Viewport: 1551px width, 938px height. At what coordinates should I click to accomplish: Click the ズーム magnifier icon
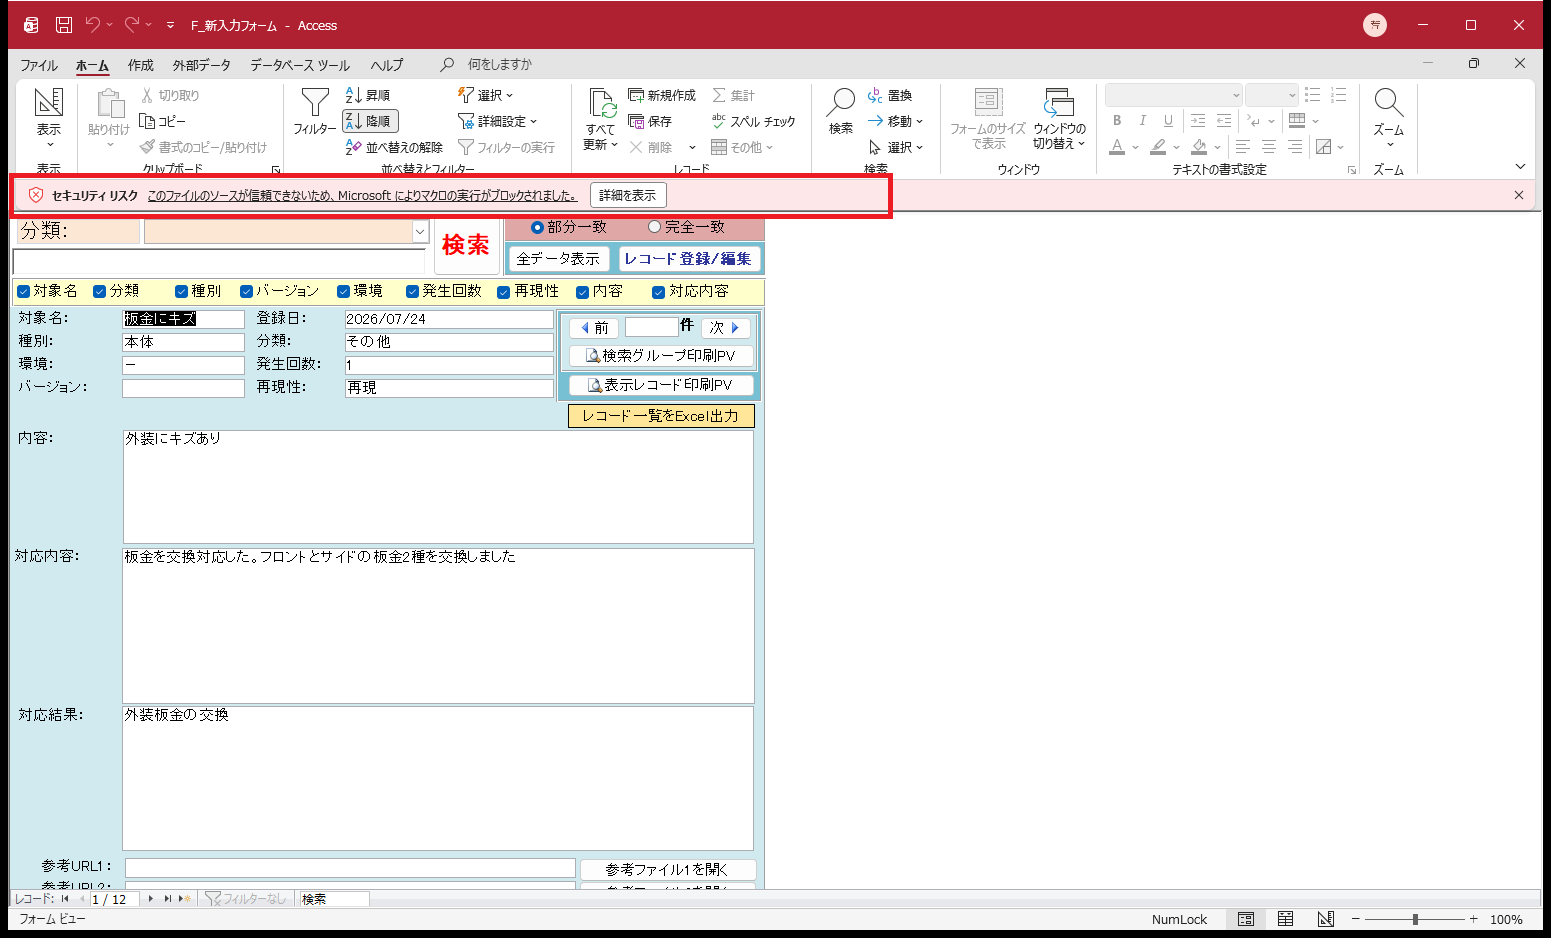[1388, 102]
